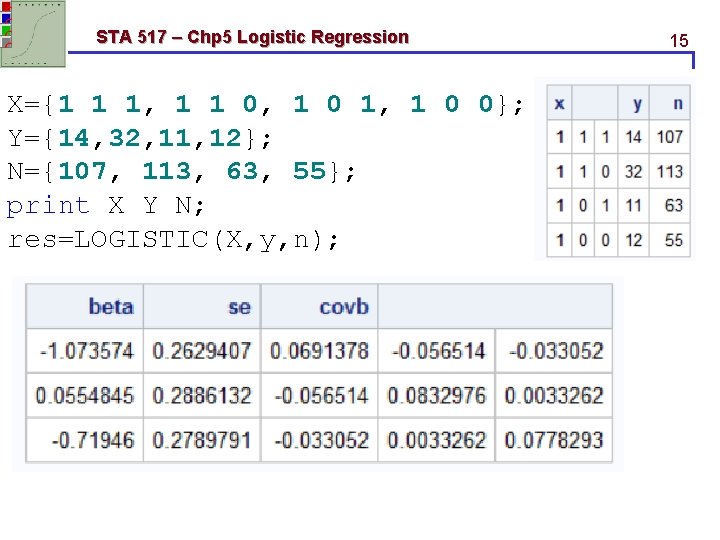Click the 'se' column header
This screenshot has height=540, width=720.
pos(202,306)
